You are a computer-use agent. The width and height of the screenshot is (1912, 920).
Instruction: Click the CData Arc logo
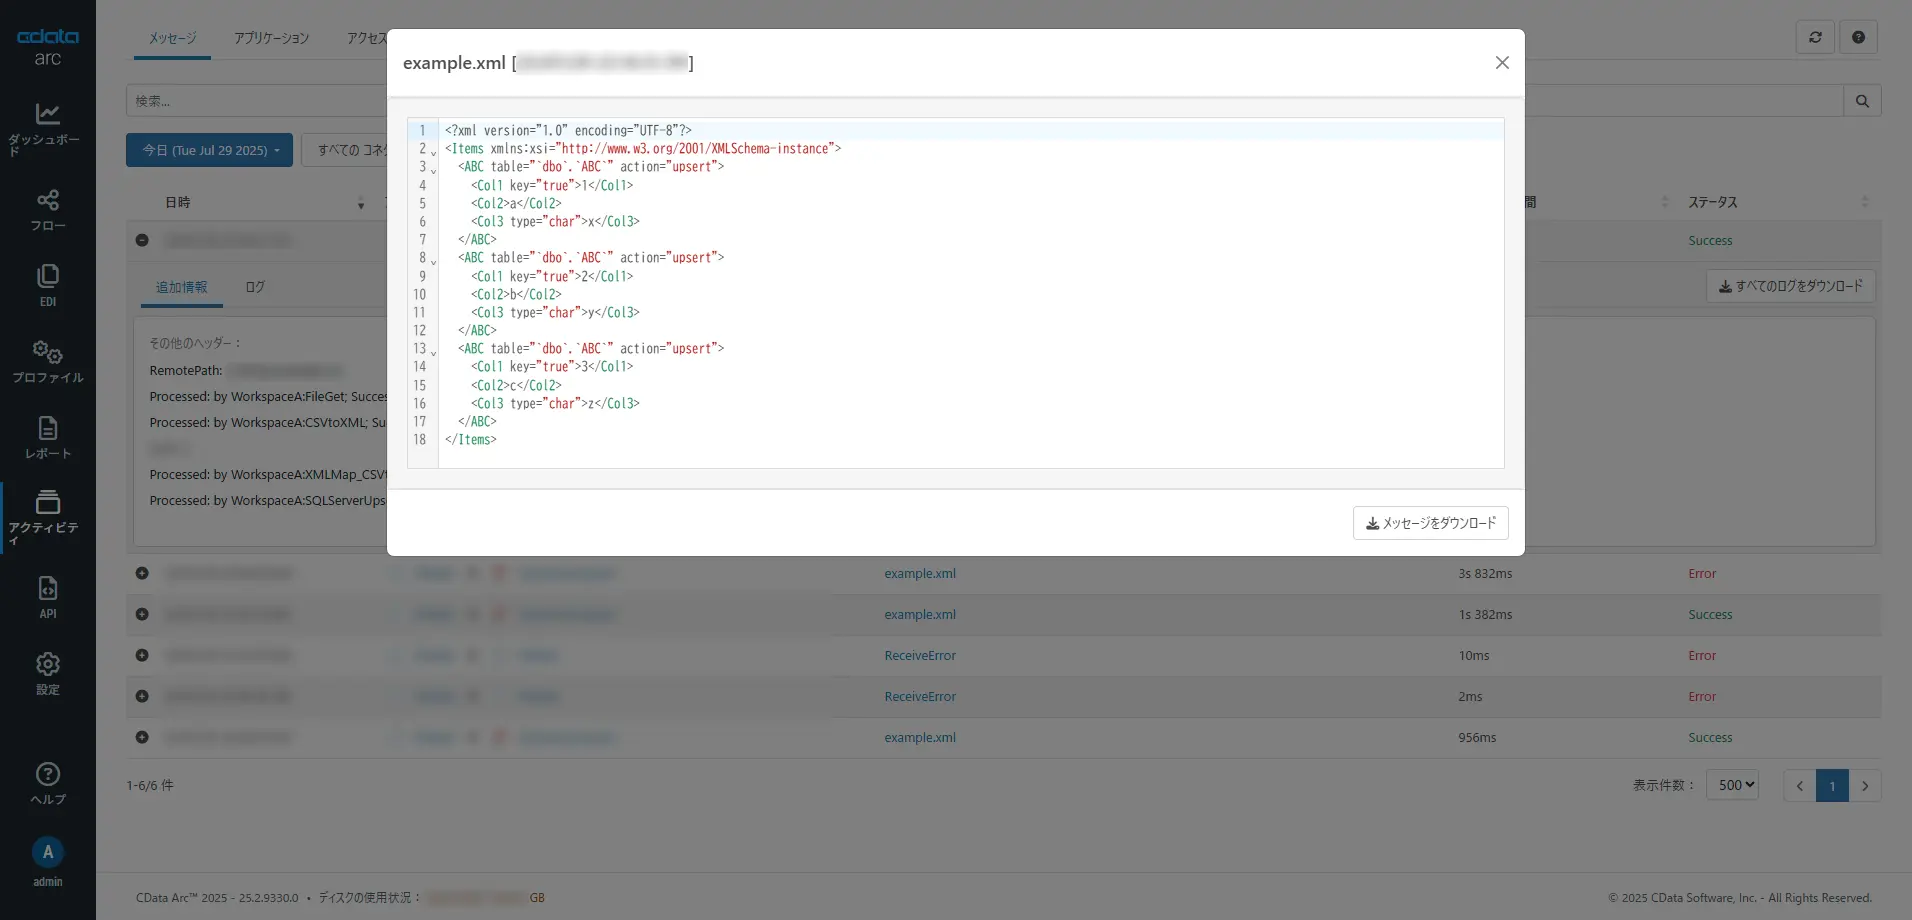click(47, 46)
